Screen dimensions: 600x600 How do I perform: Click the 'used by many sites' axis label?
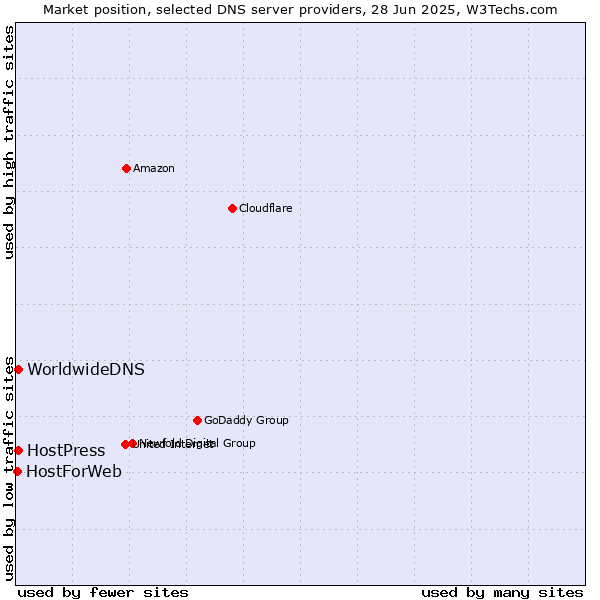tap(502, 593)
